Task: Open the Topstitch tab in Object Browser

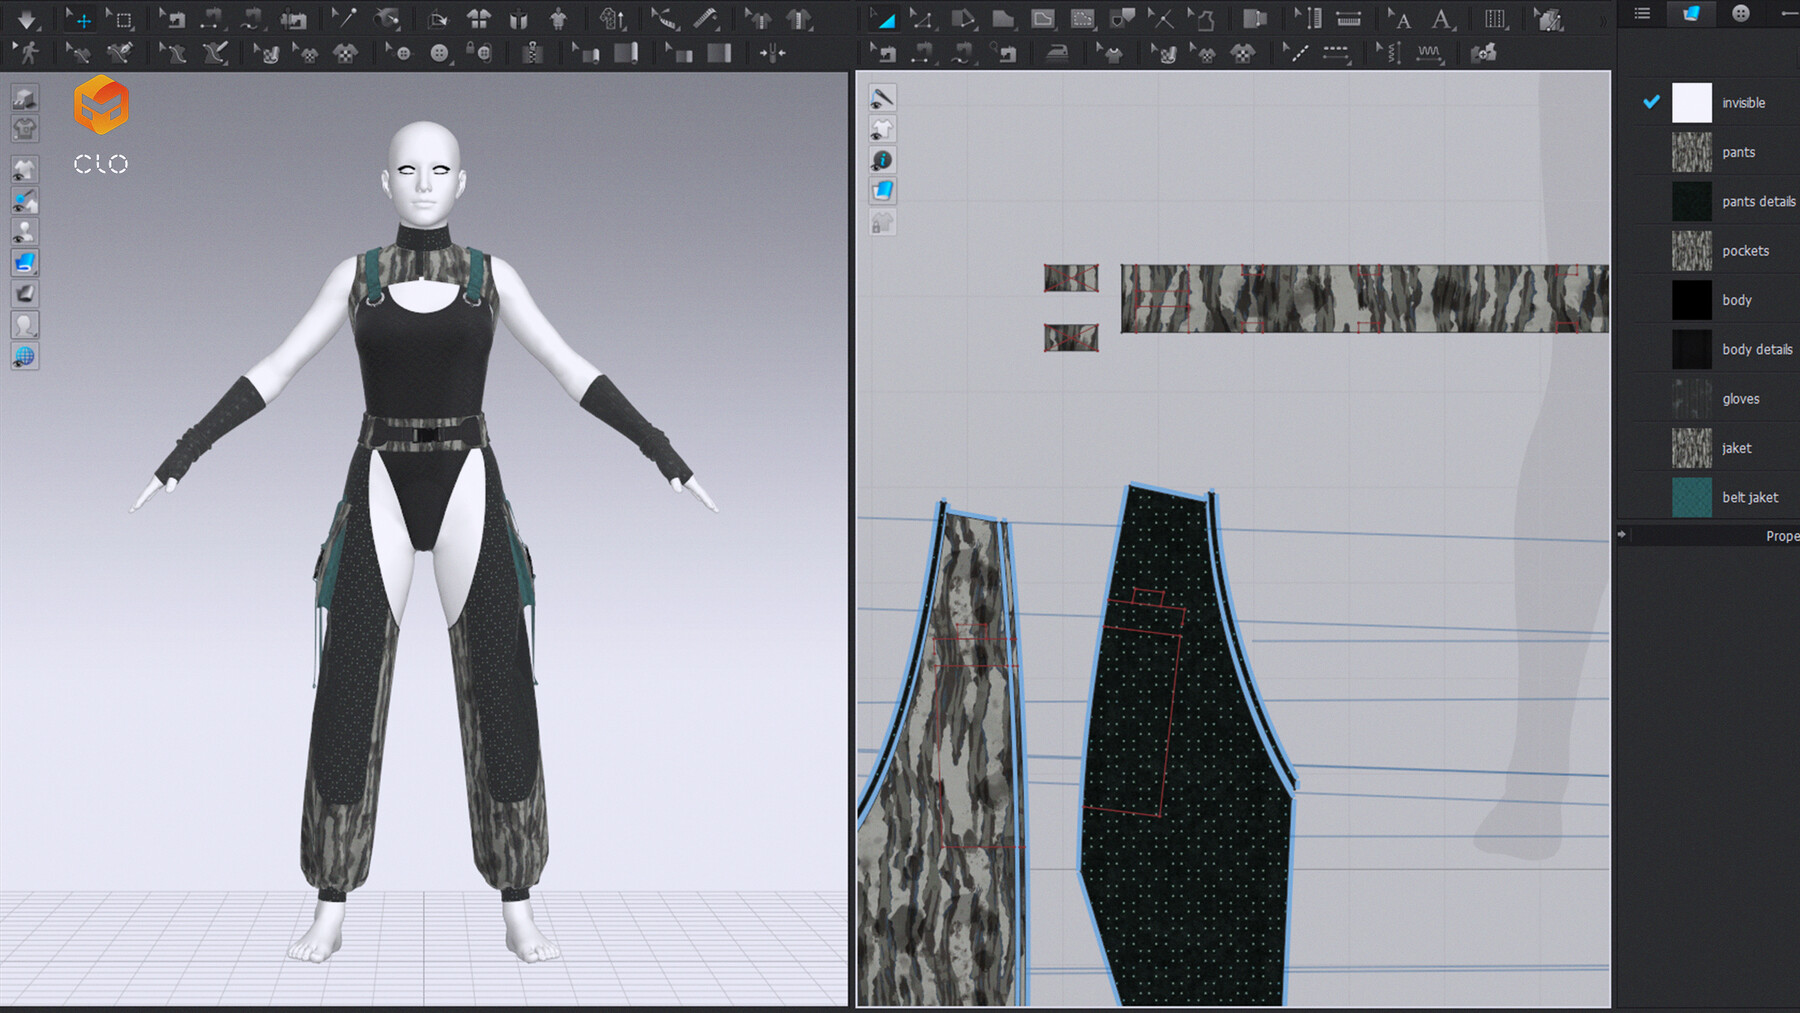Action: (x=1788, y=13)
